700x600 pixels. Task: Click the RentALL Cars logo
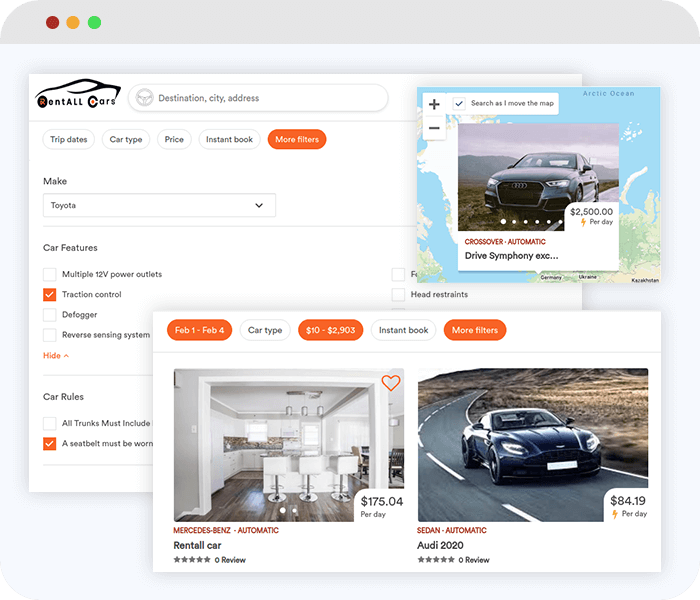(x=78, y=94)
